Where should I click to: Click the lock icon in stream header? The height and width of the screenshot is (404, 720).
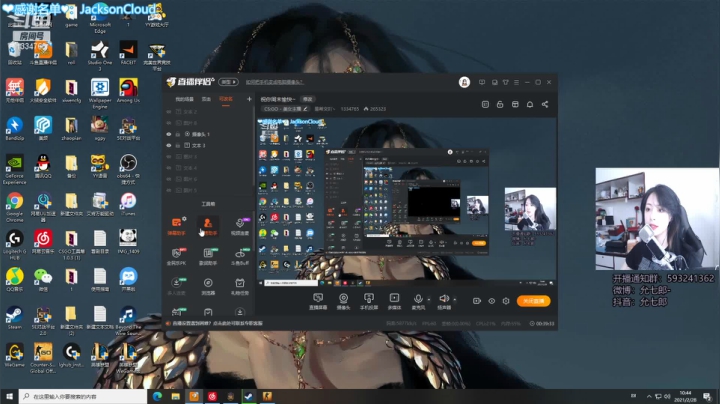click(x=500, y=105)
